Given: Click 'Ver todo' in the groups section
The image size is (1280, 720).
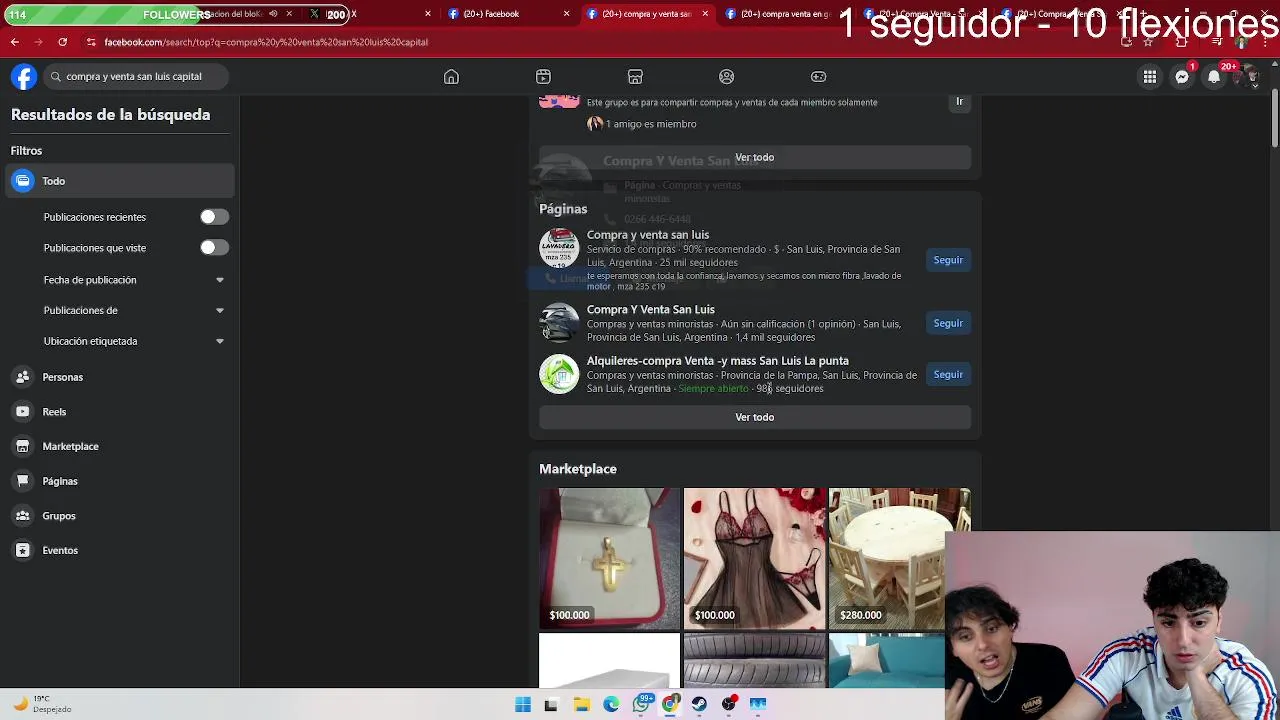Looking at the screenshot, I should click(x=755, y=157).
